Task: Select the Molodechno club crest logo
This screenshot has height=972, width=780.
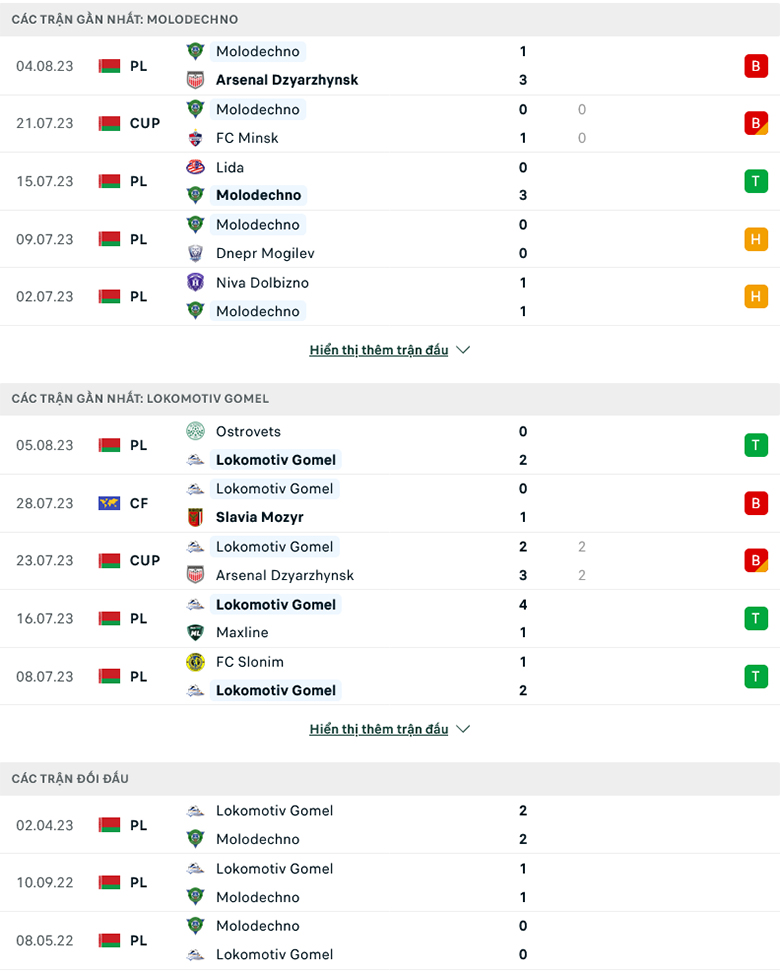Action: coord(194,51)
